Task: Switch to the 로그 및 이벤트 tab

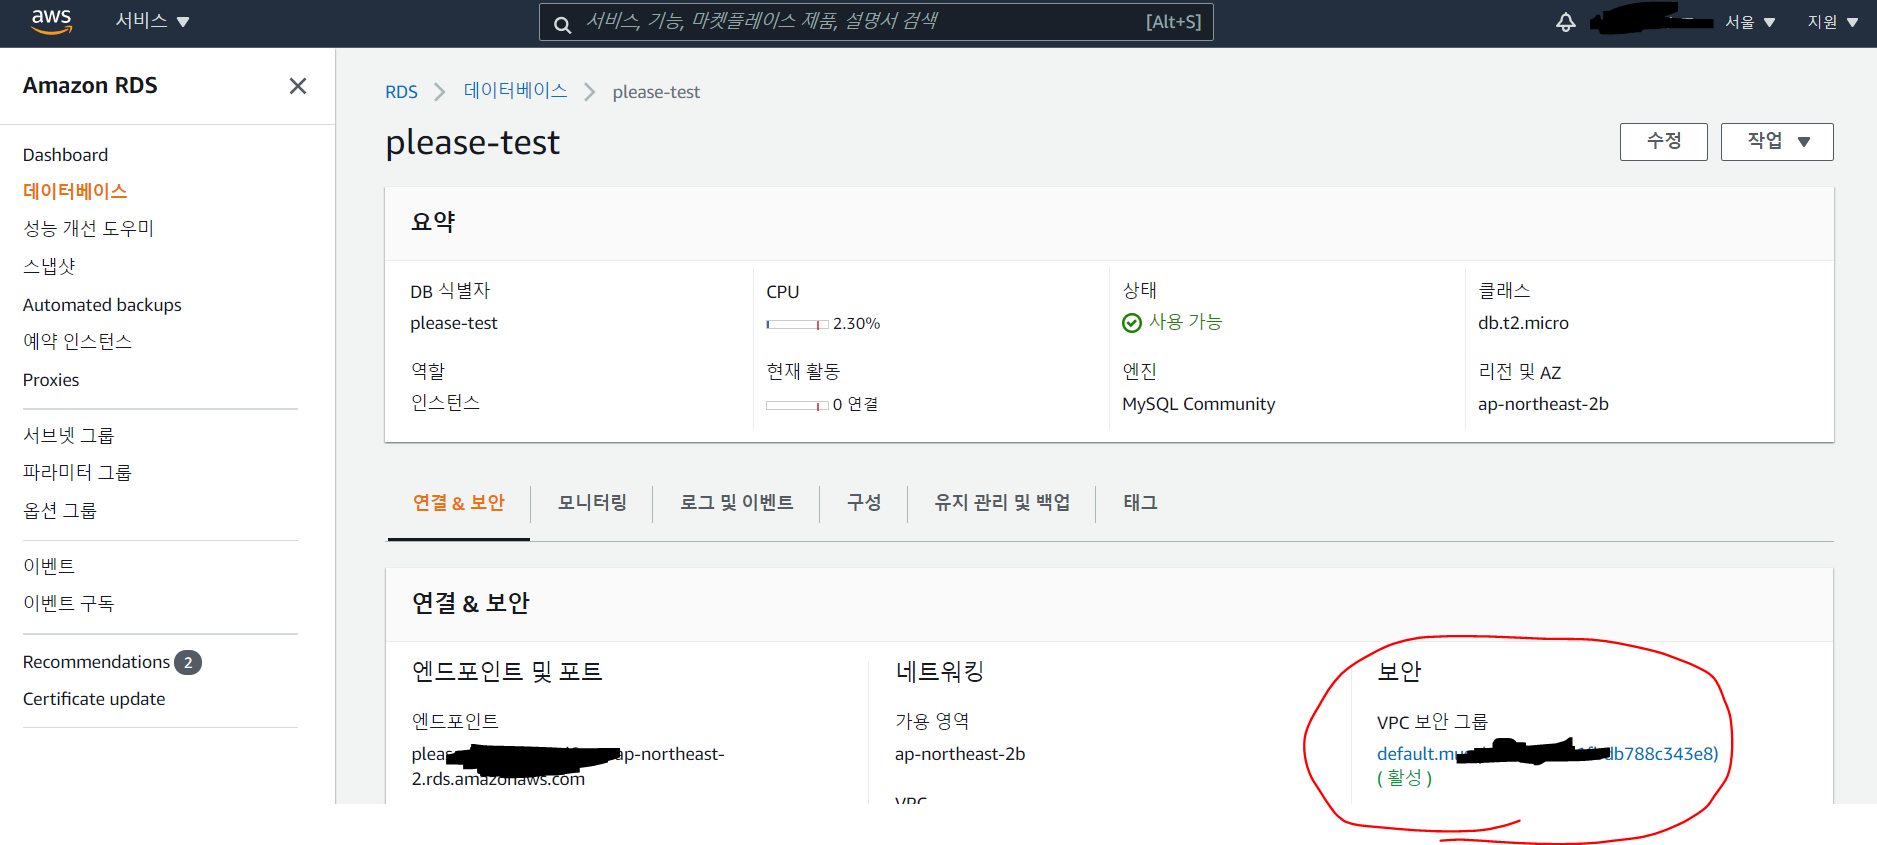Action: [737, 503]
